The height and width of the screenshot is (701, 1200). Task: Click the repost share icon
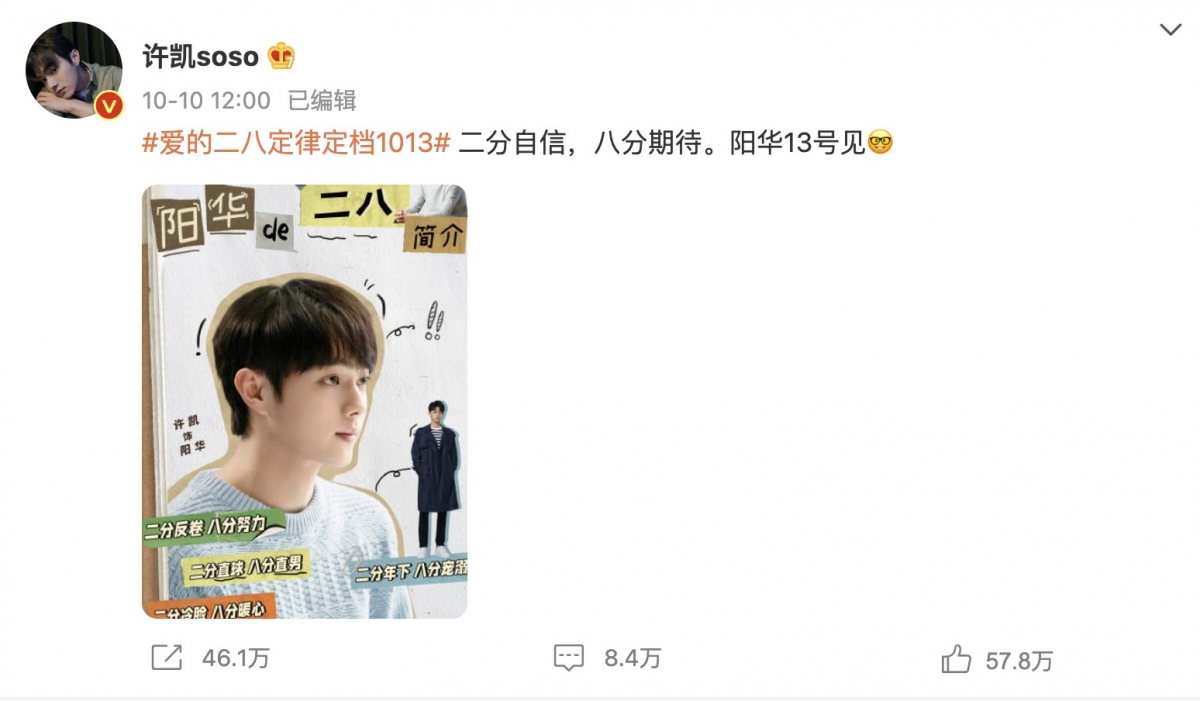[166, 657]
